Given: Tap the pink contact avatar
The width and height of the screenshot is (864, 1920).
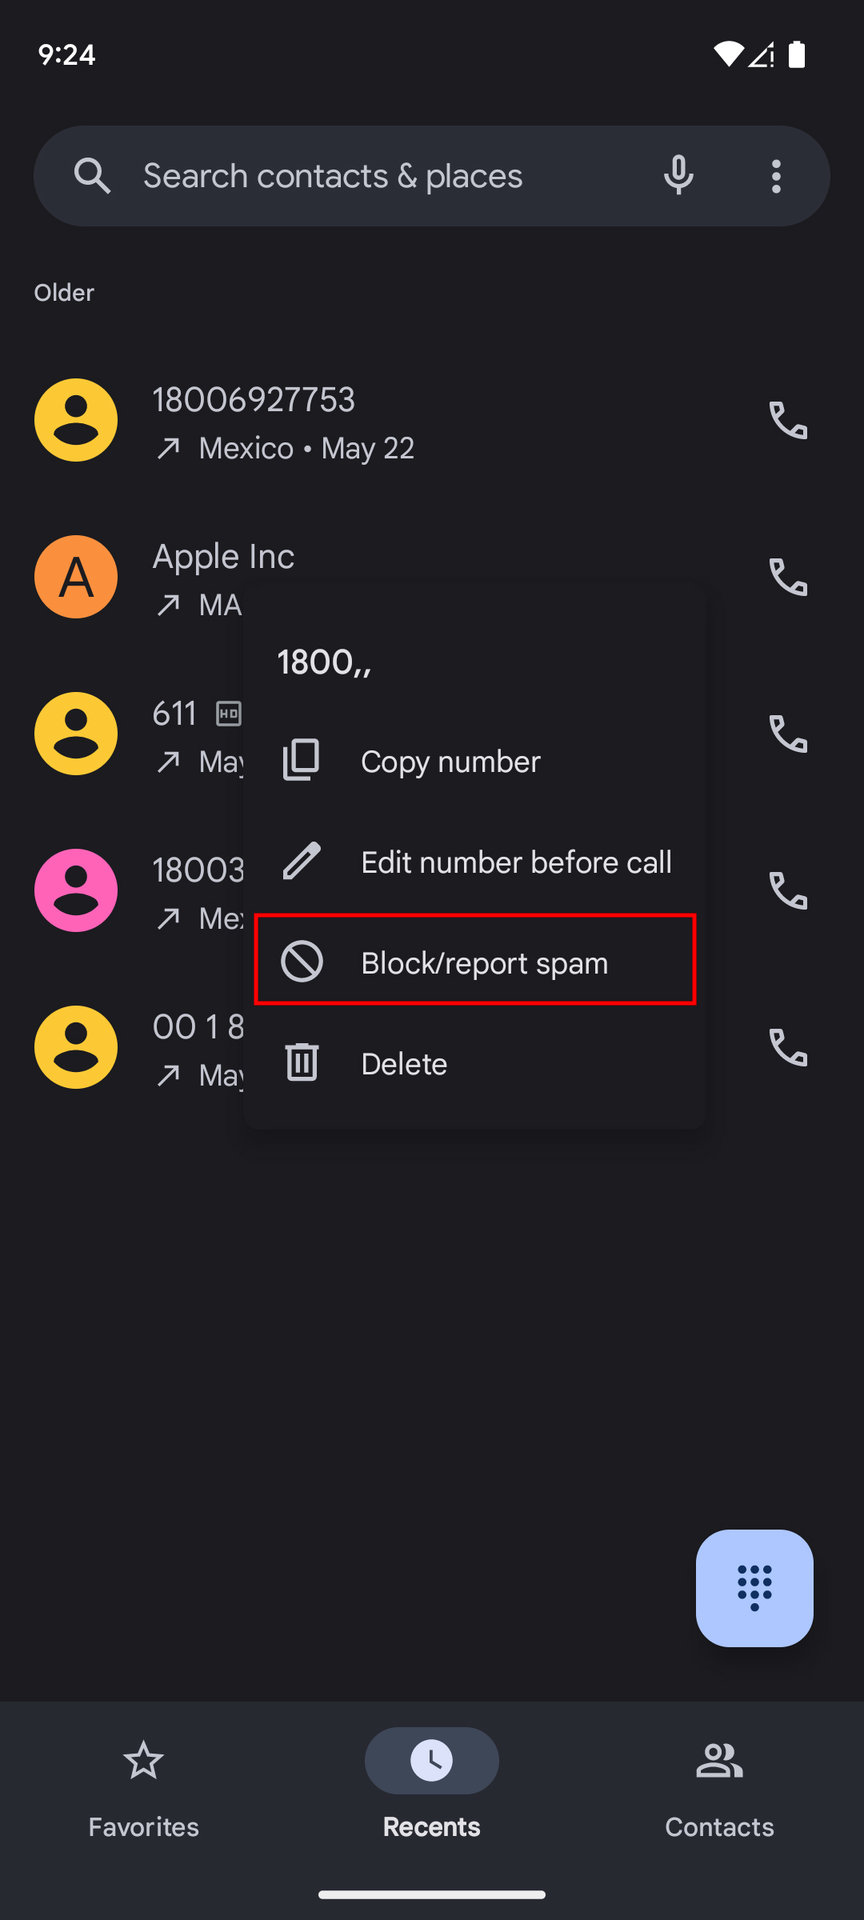Looking at the screenshot, I should pos(76,890).
